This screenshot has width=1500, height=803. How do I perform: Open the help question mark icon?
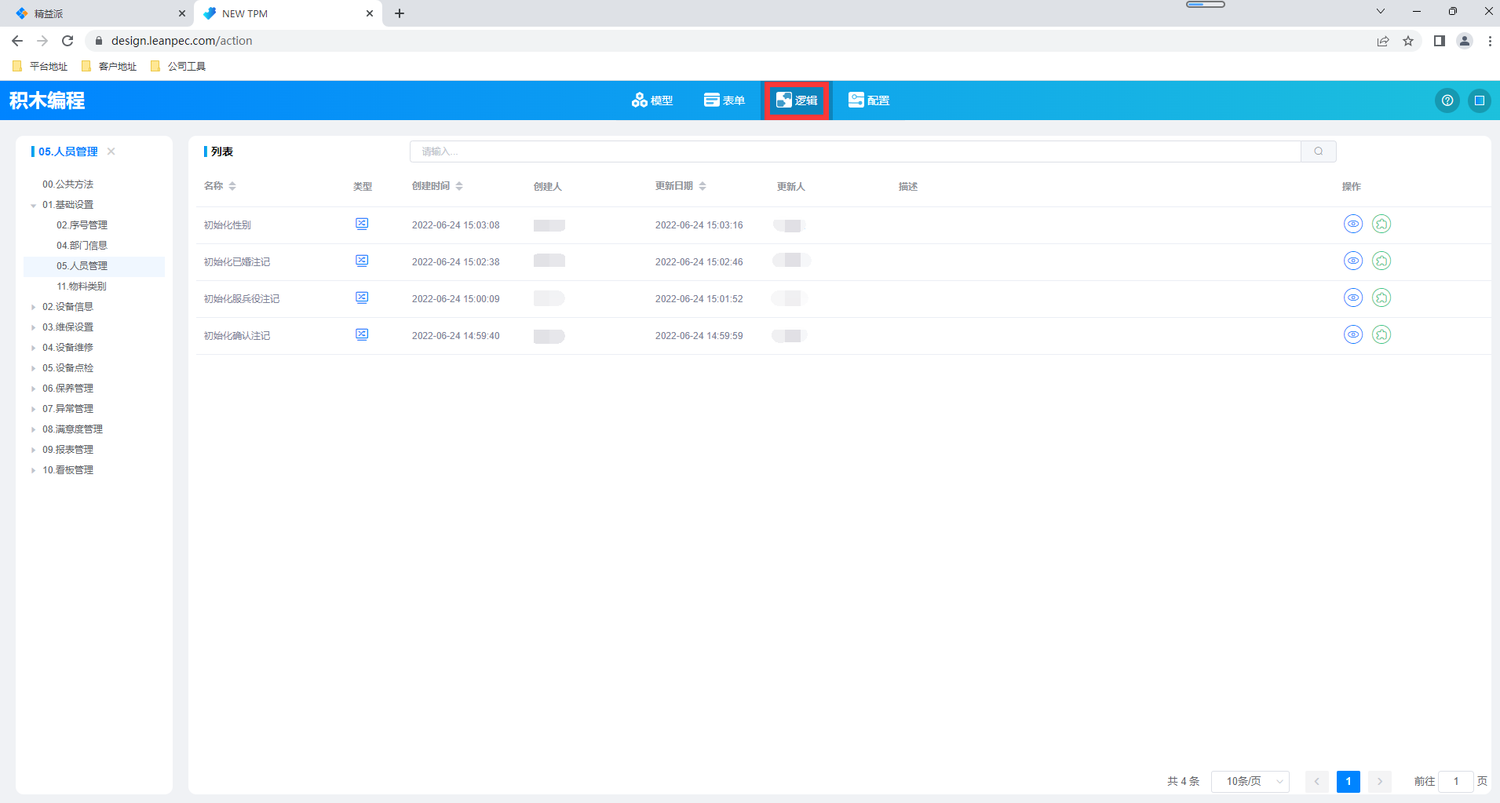[x=1446, y=100]
